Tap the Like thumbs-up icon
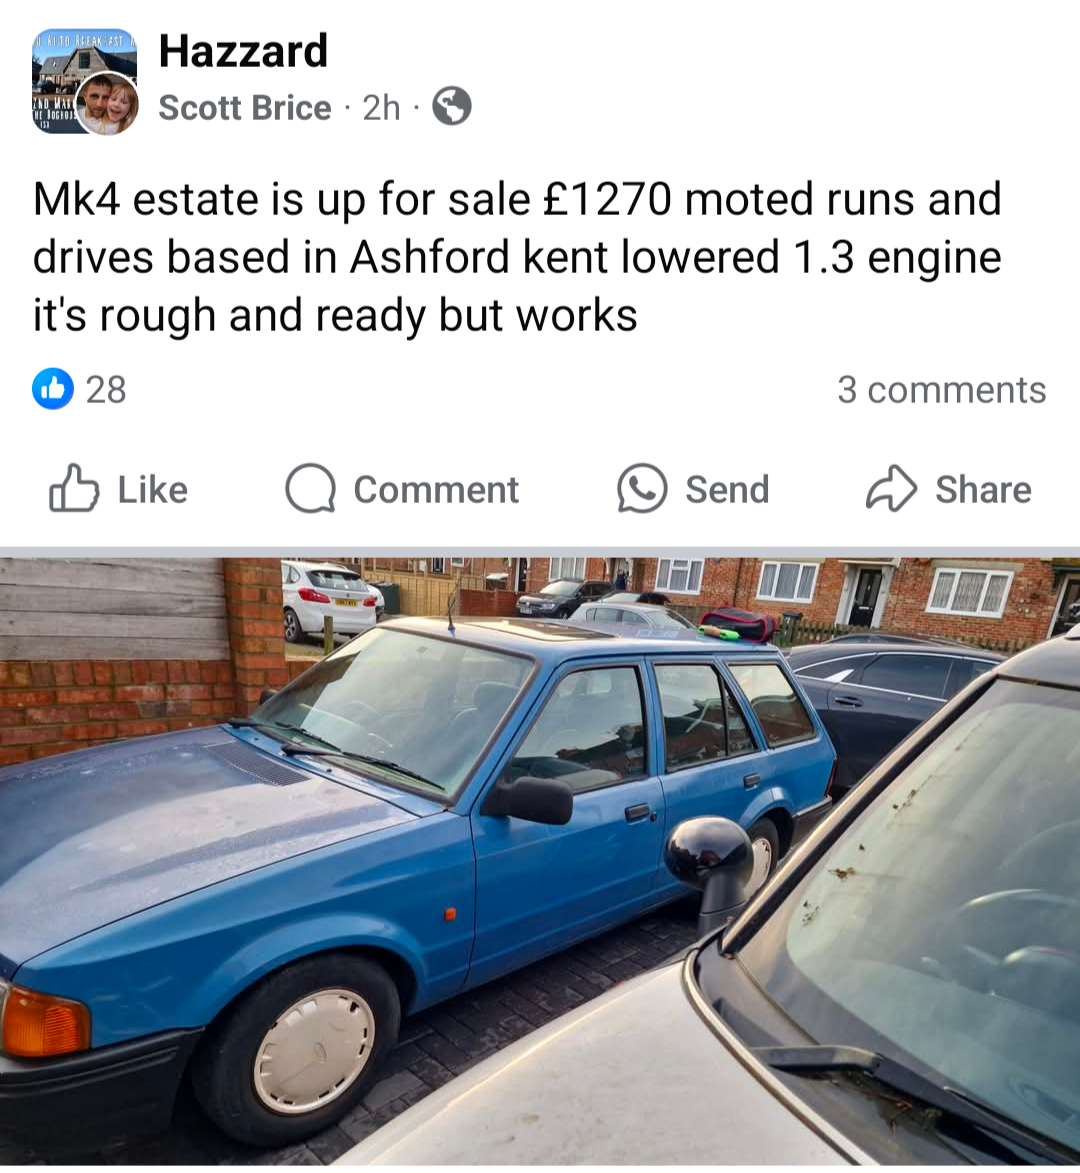Screen dimensions: 1080x1173 coord(74,489)
